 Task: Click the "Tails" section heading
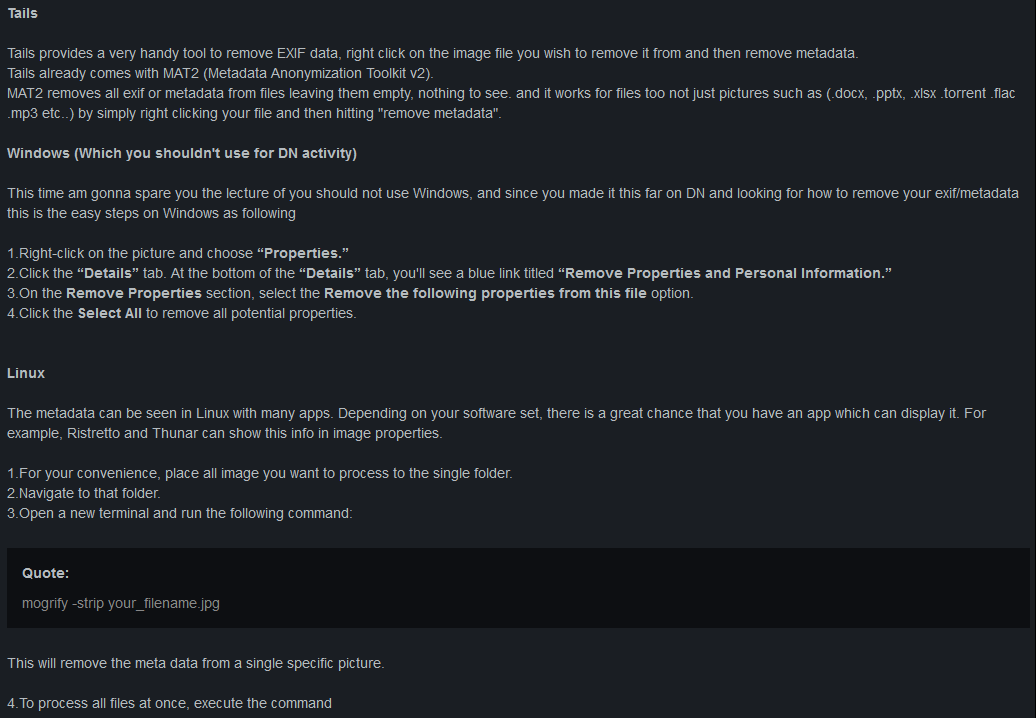click(x=22, y=14)
